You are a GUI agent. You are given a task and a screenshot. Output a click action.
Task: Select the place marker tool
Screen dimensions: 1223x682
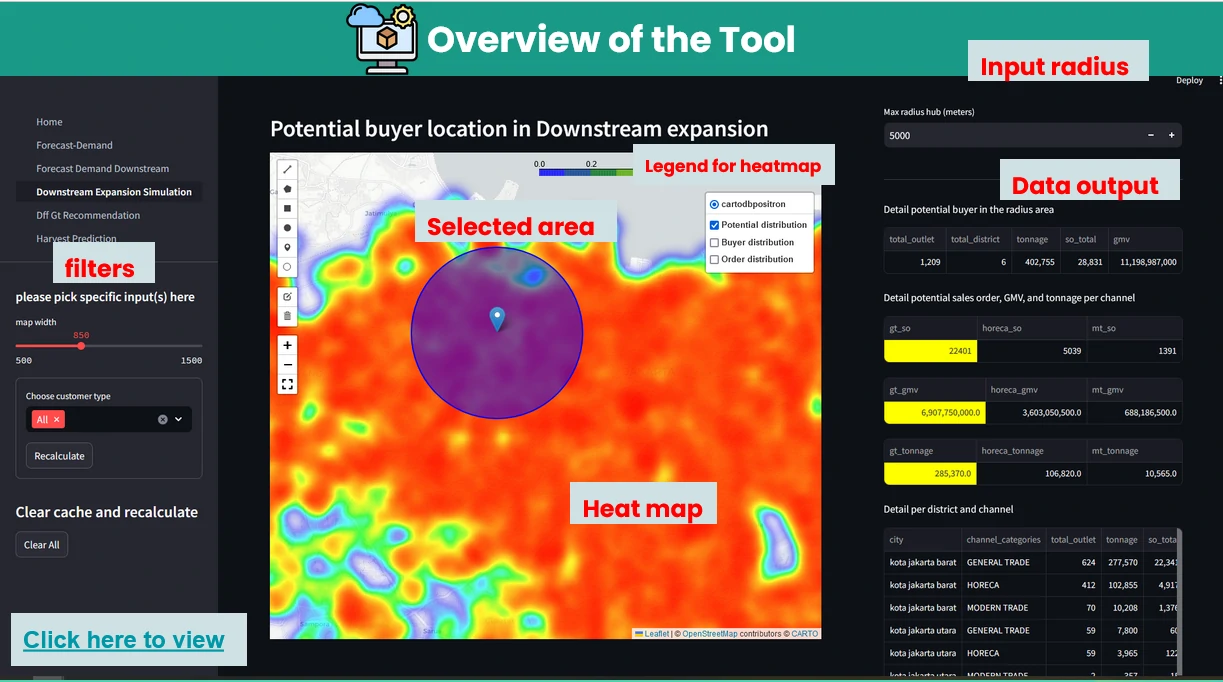[x=287, y=247]
